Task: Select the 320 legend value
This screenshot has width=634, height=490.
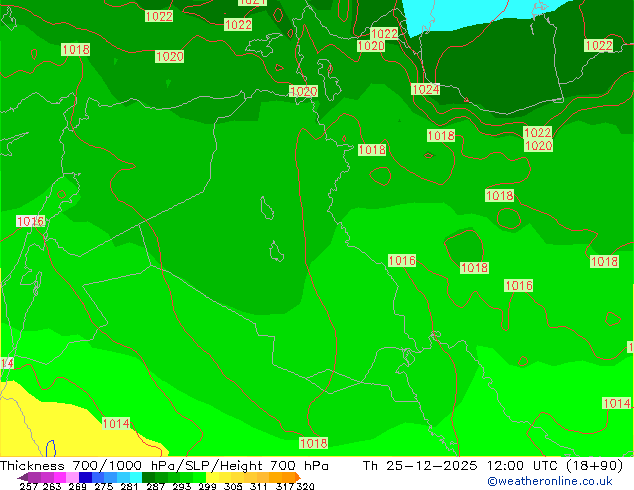Action: pos(305,486)
